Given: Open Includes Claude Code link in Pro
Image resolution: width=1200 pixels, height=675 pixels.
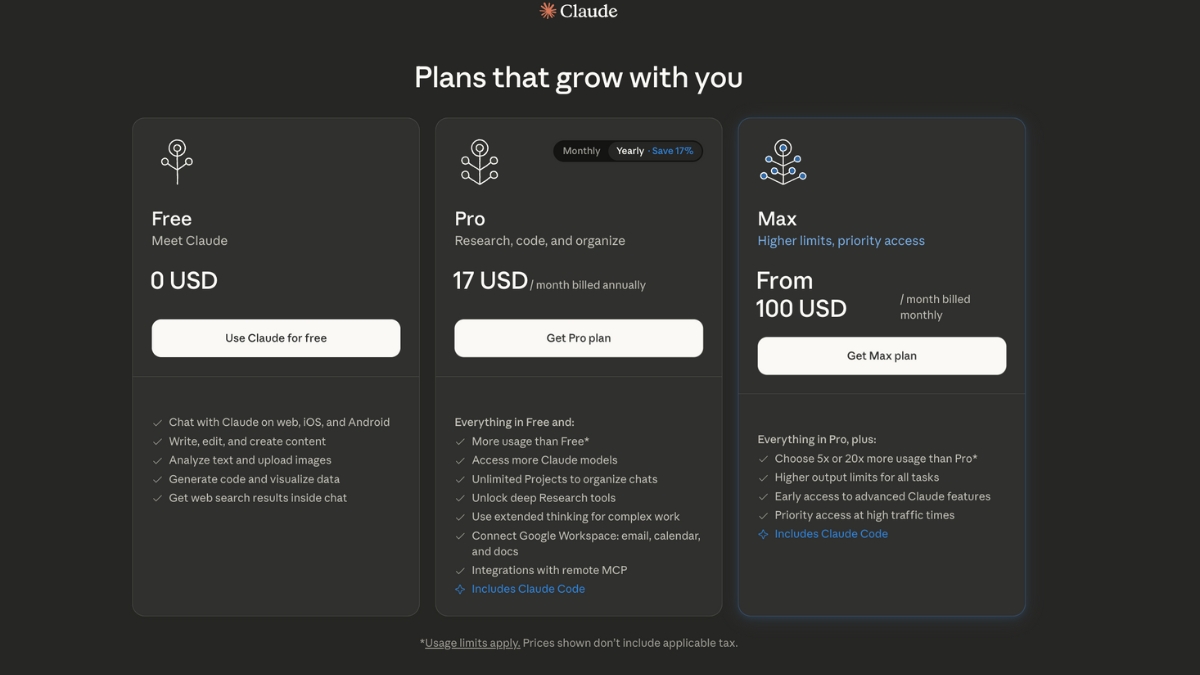Looking at the screenshot, I should pos(528,589).
